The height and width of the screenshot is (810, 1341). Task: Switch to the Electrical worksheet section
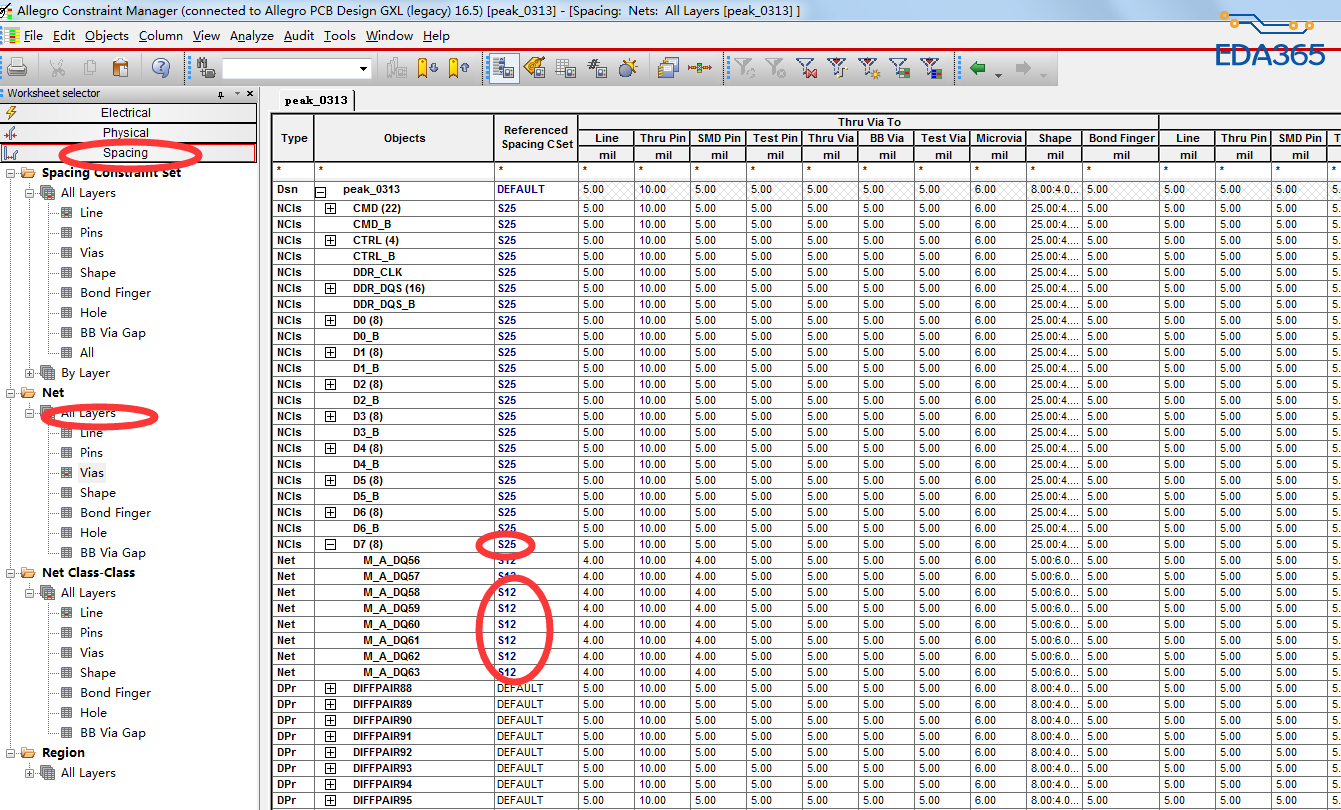126,113
